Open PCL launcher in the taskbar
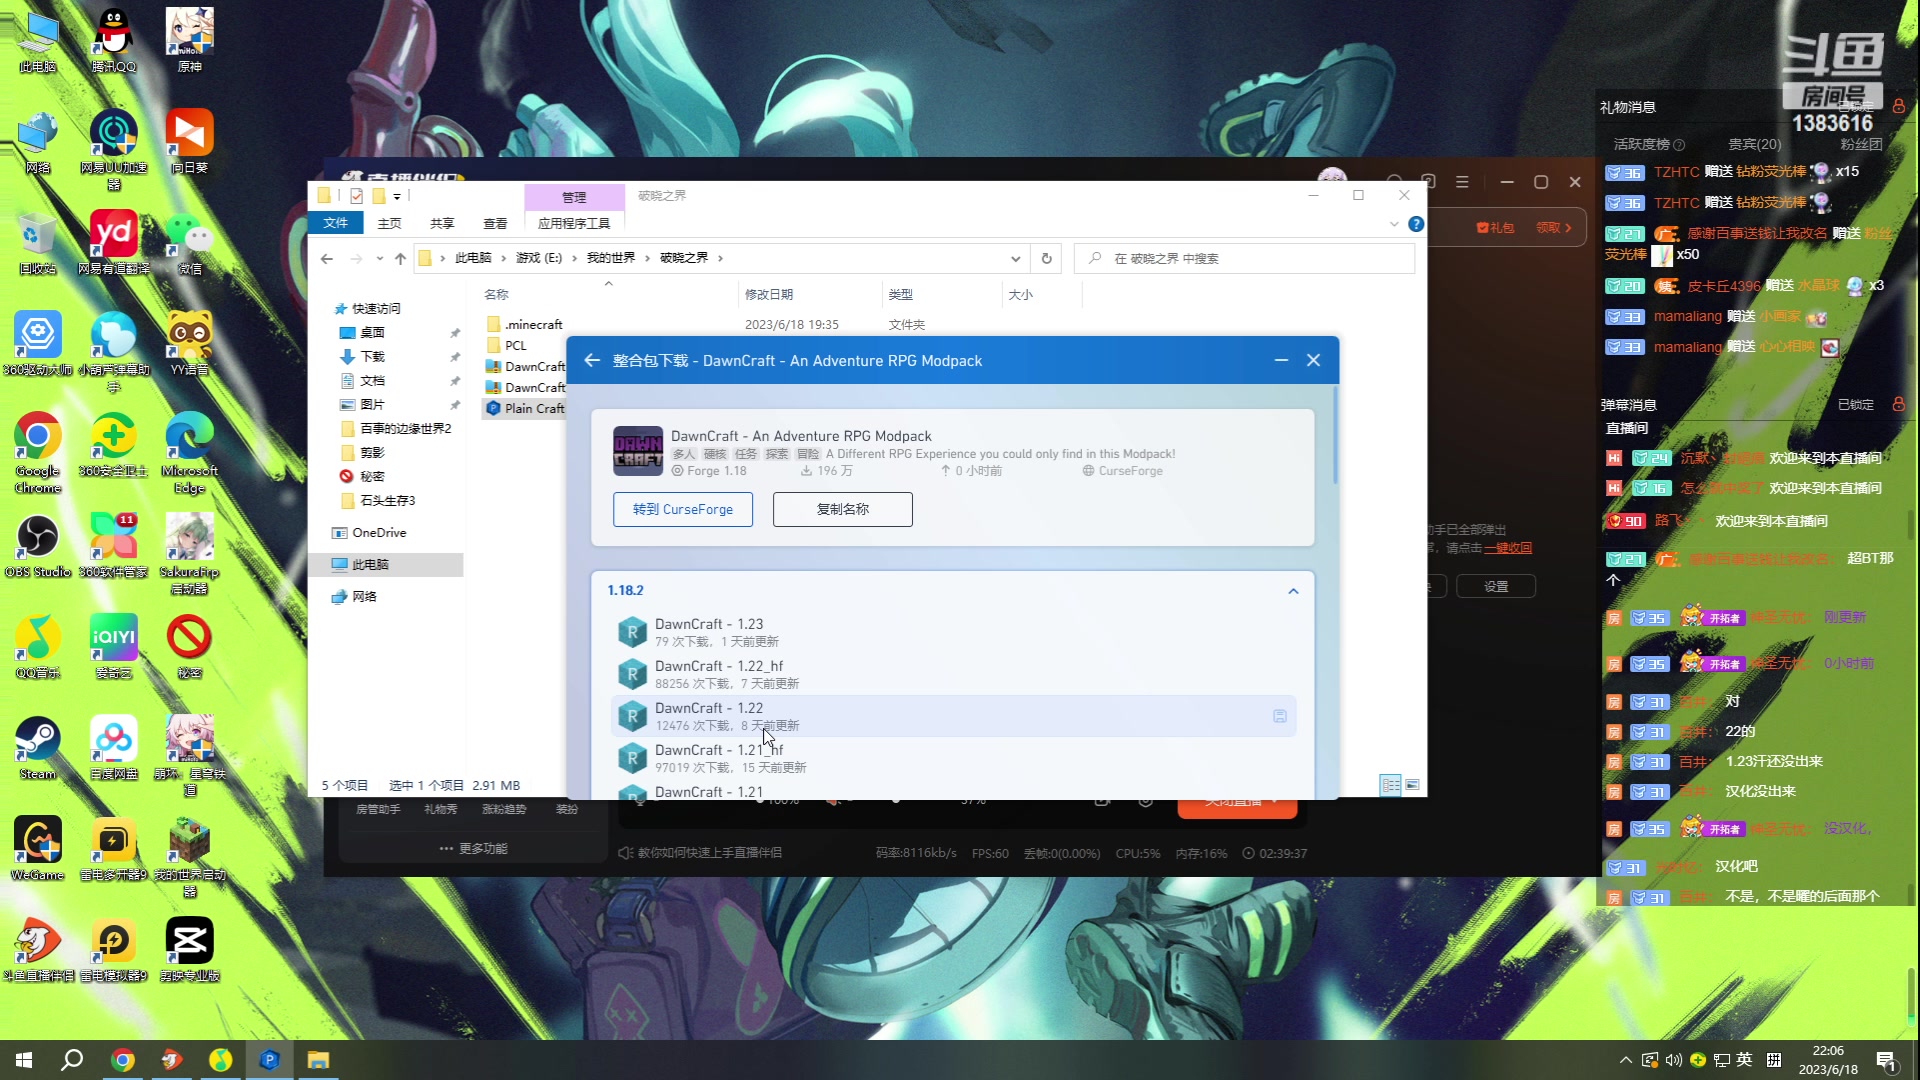Image resolution: width=1920 pixels, height=1080 pixels. tap(269, 1060)
